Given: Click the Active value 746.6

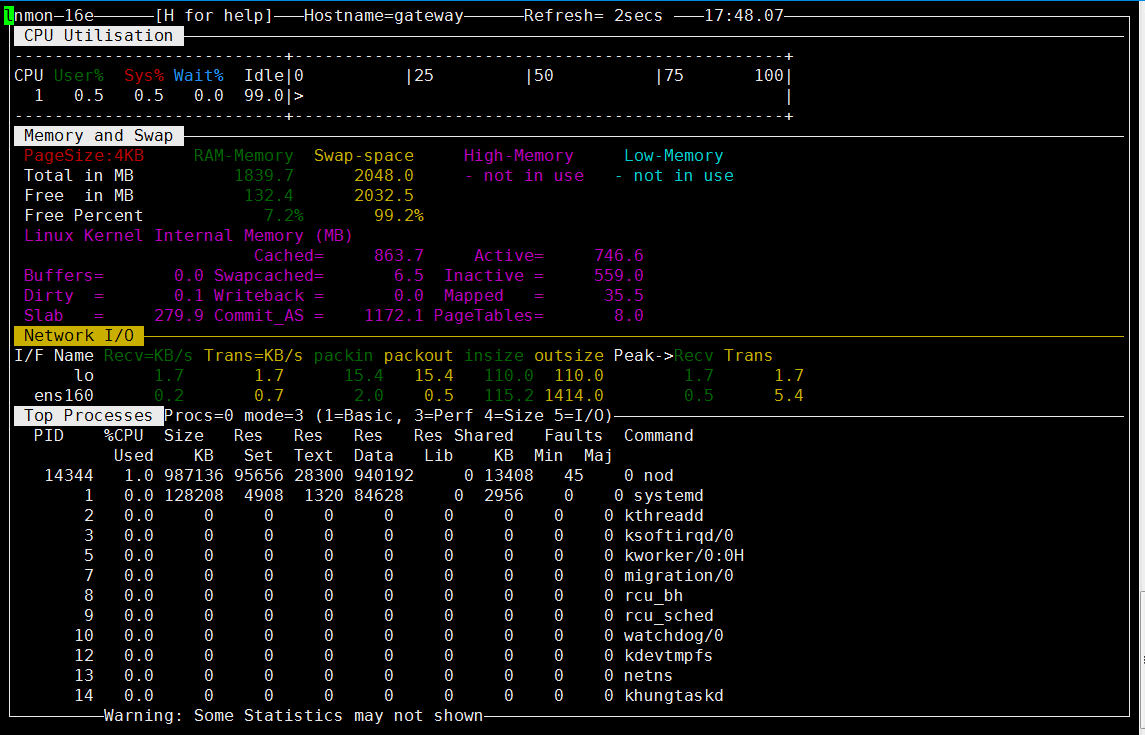Looking at the screenshot, I should pos(619,256).
